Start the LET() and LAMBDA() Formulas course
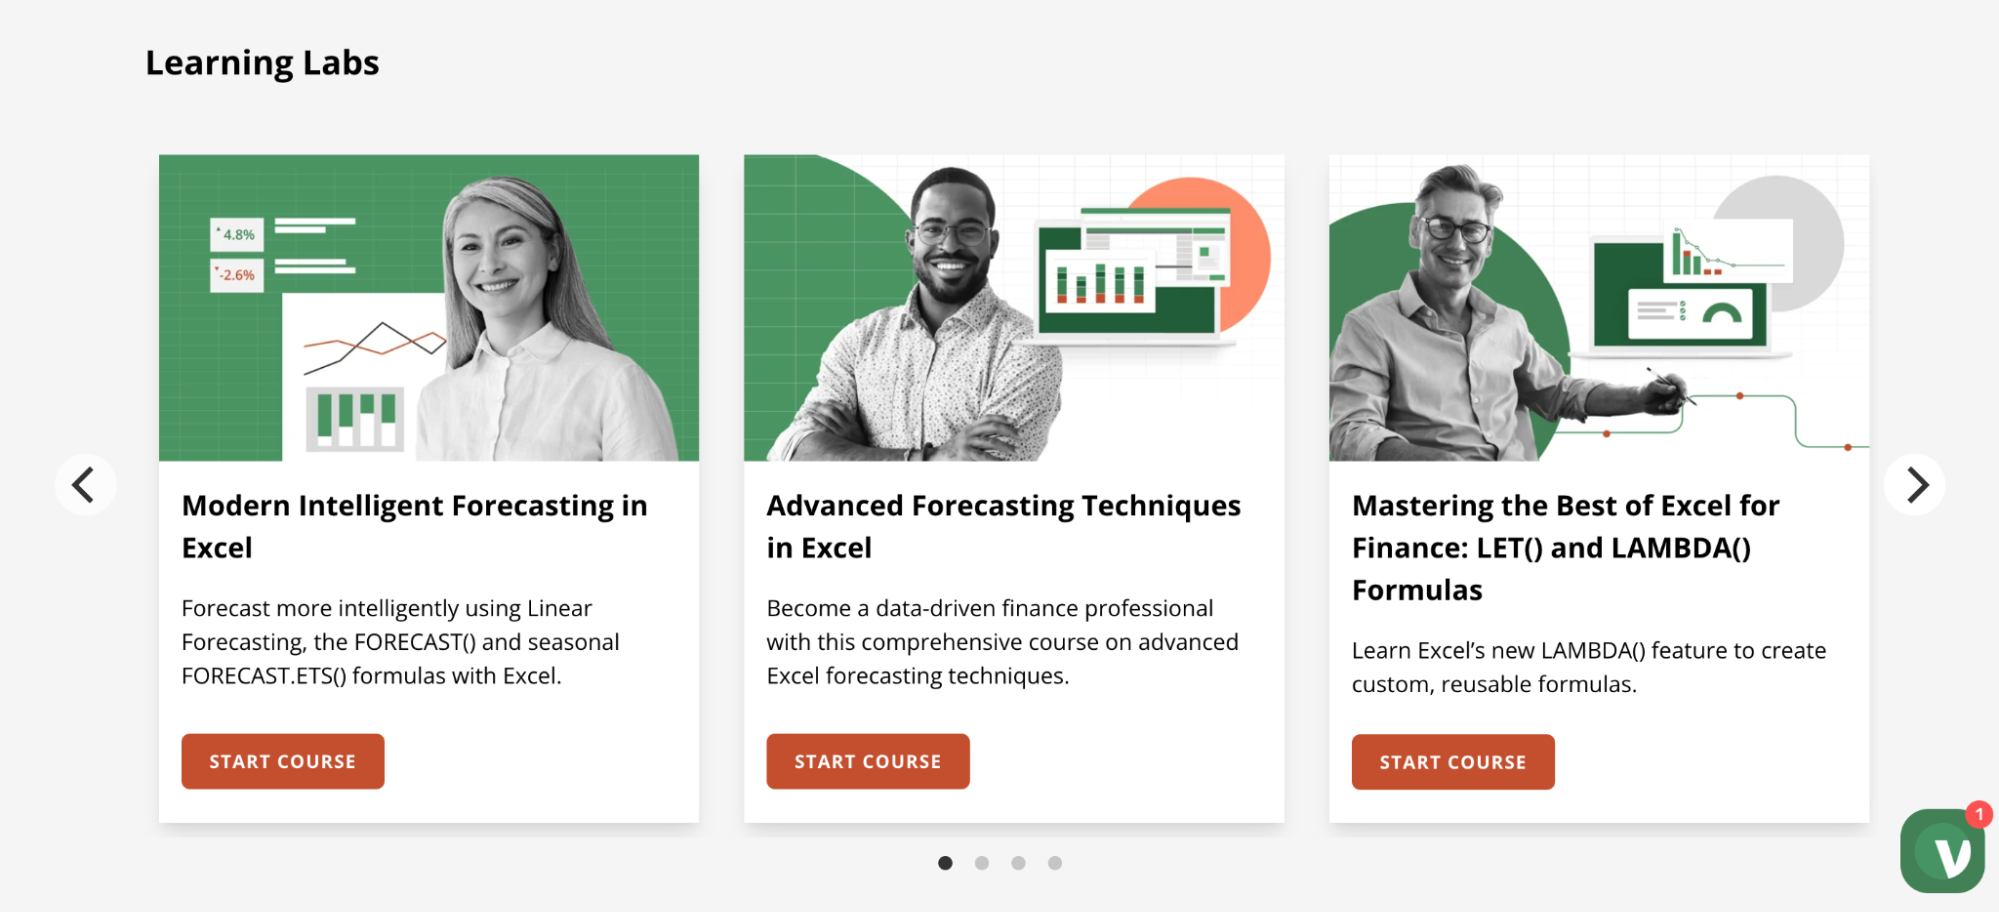This screenshot has height=912, width=1999. click(1452, 761)
